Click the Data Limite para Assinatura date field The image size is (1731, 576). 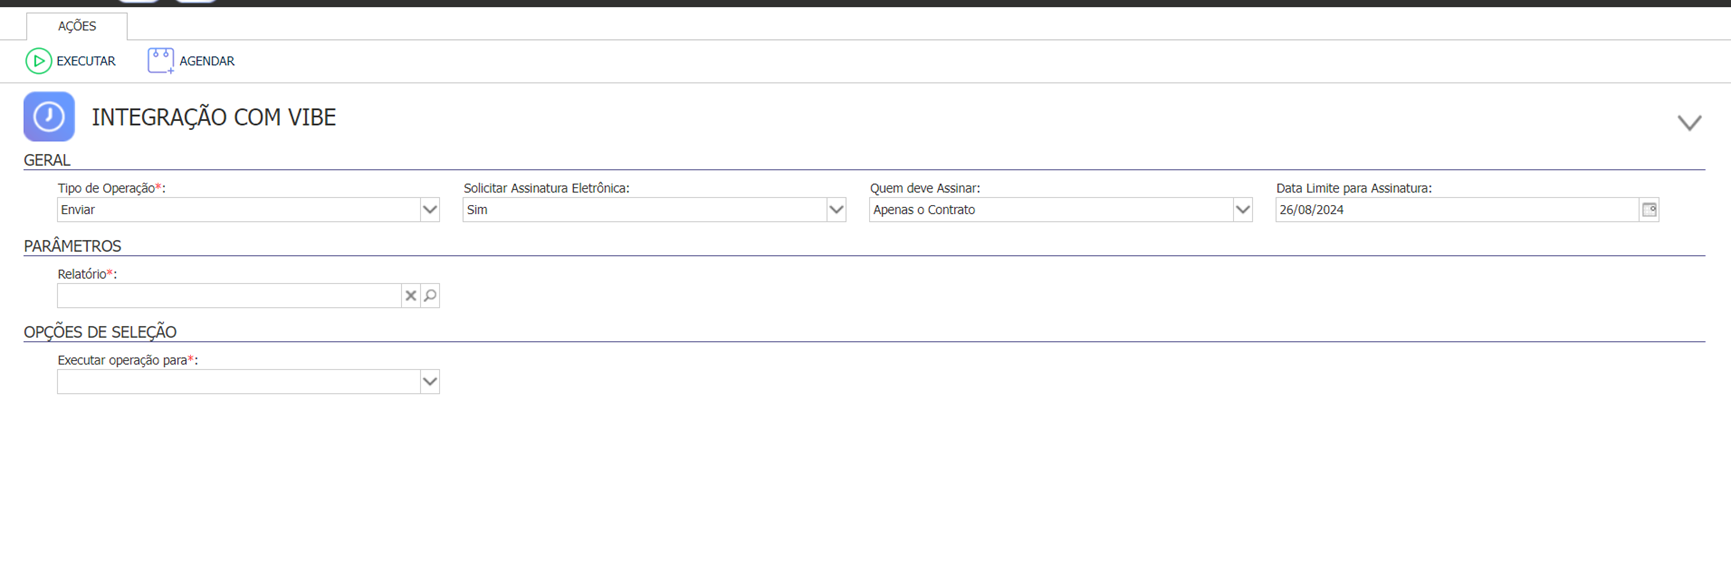click(x=1457, y=210)
